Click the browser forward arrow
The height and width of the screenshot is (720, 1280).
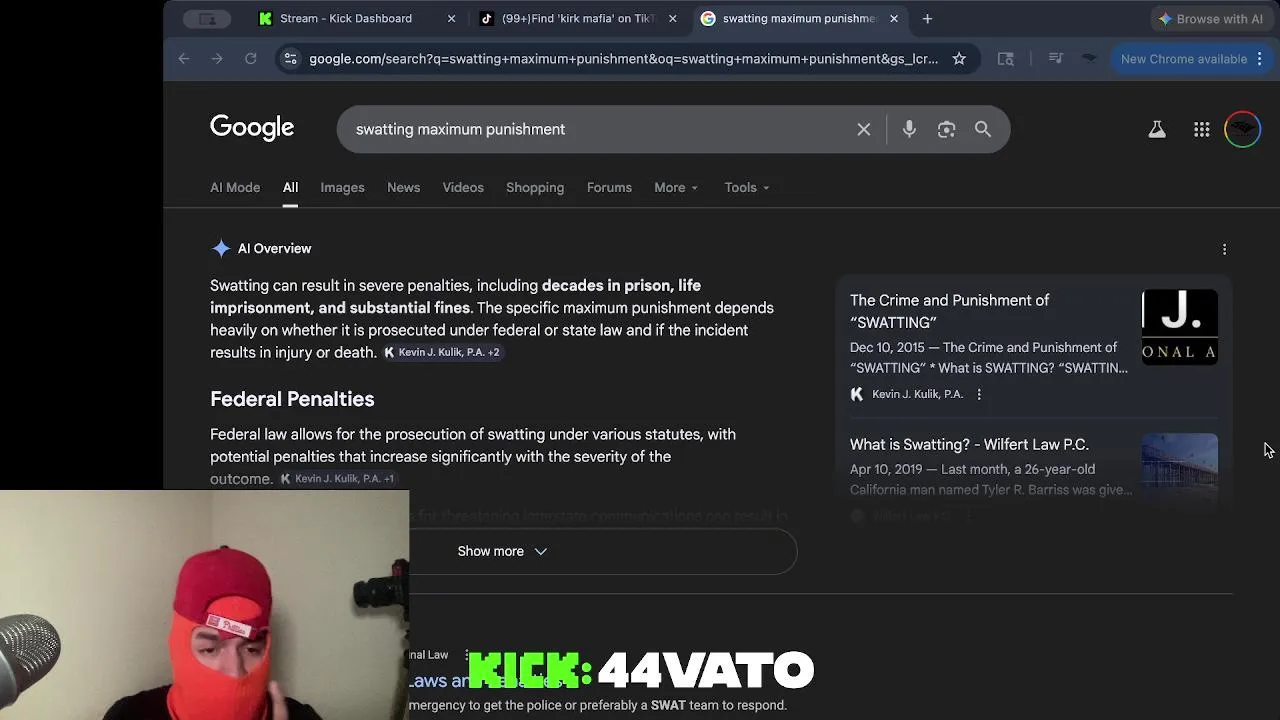217,59
